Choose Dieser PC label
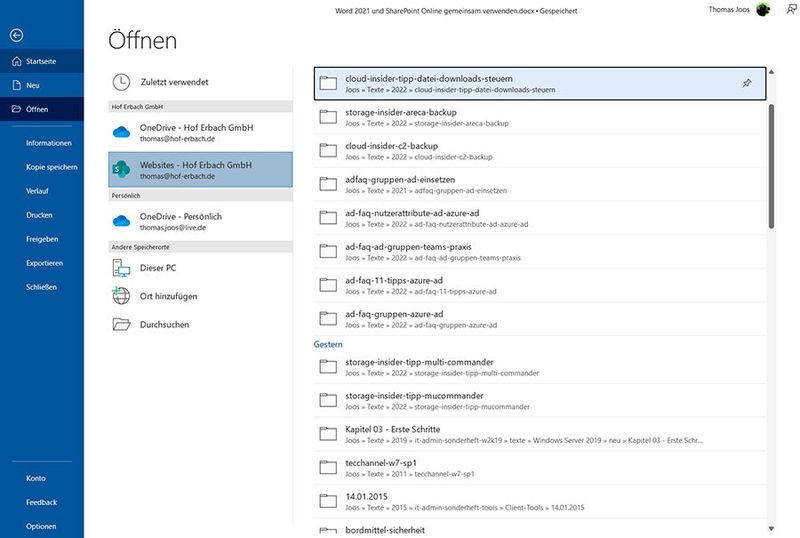 click(158, 268)
